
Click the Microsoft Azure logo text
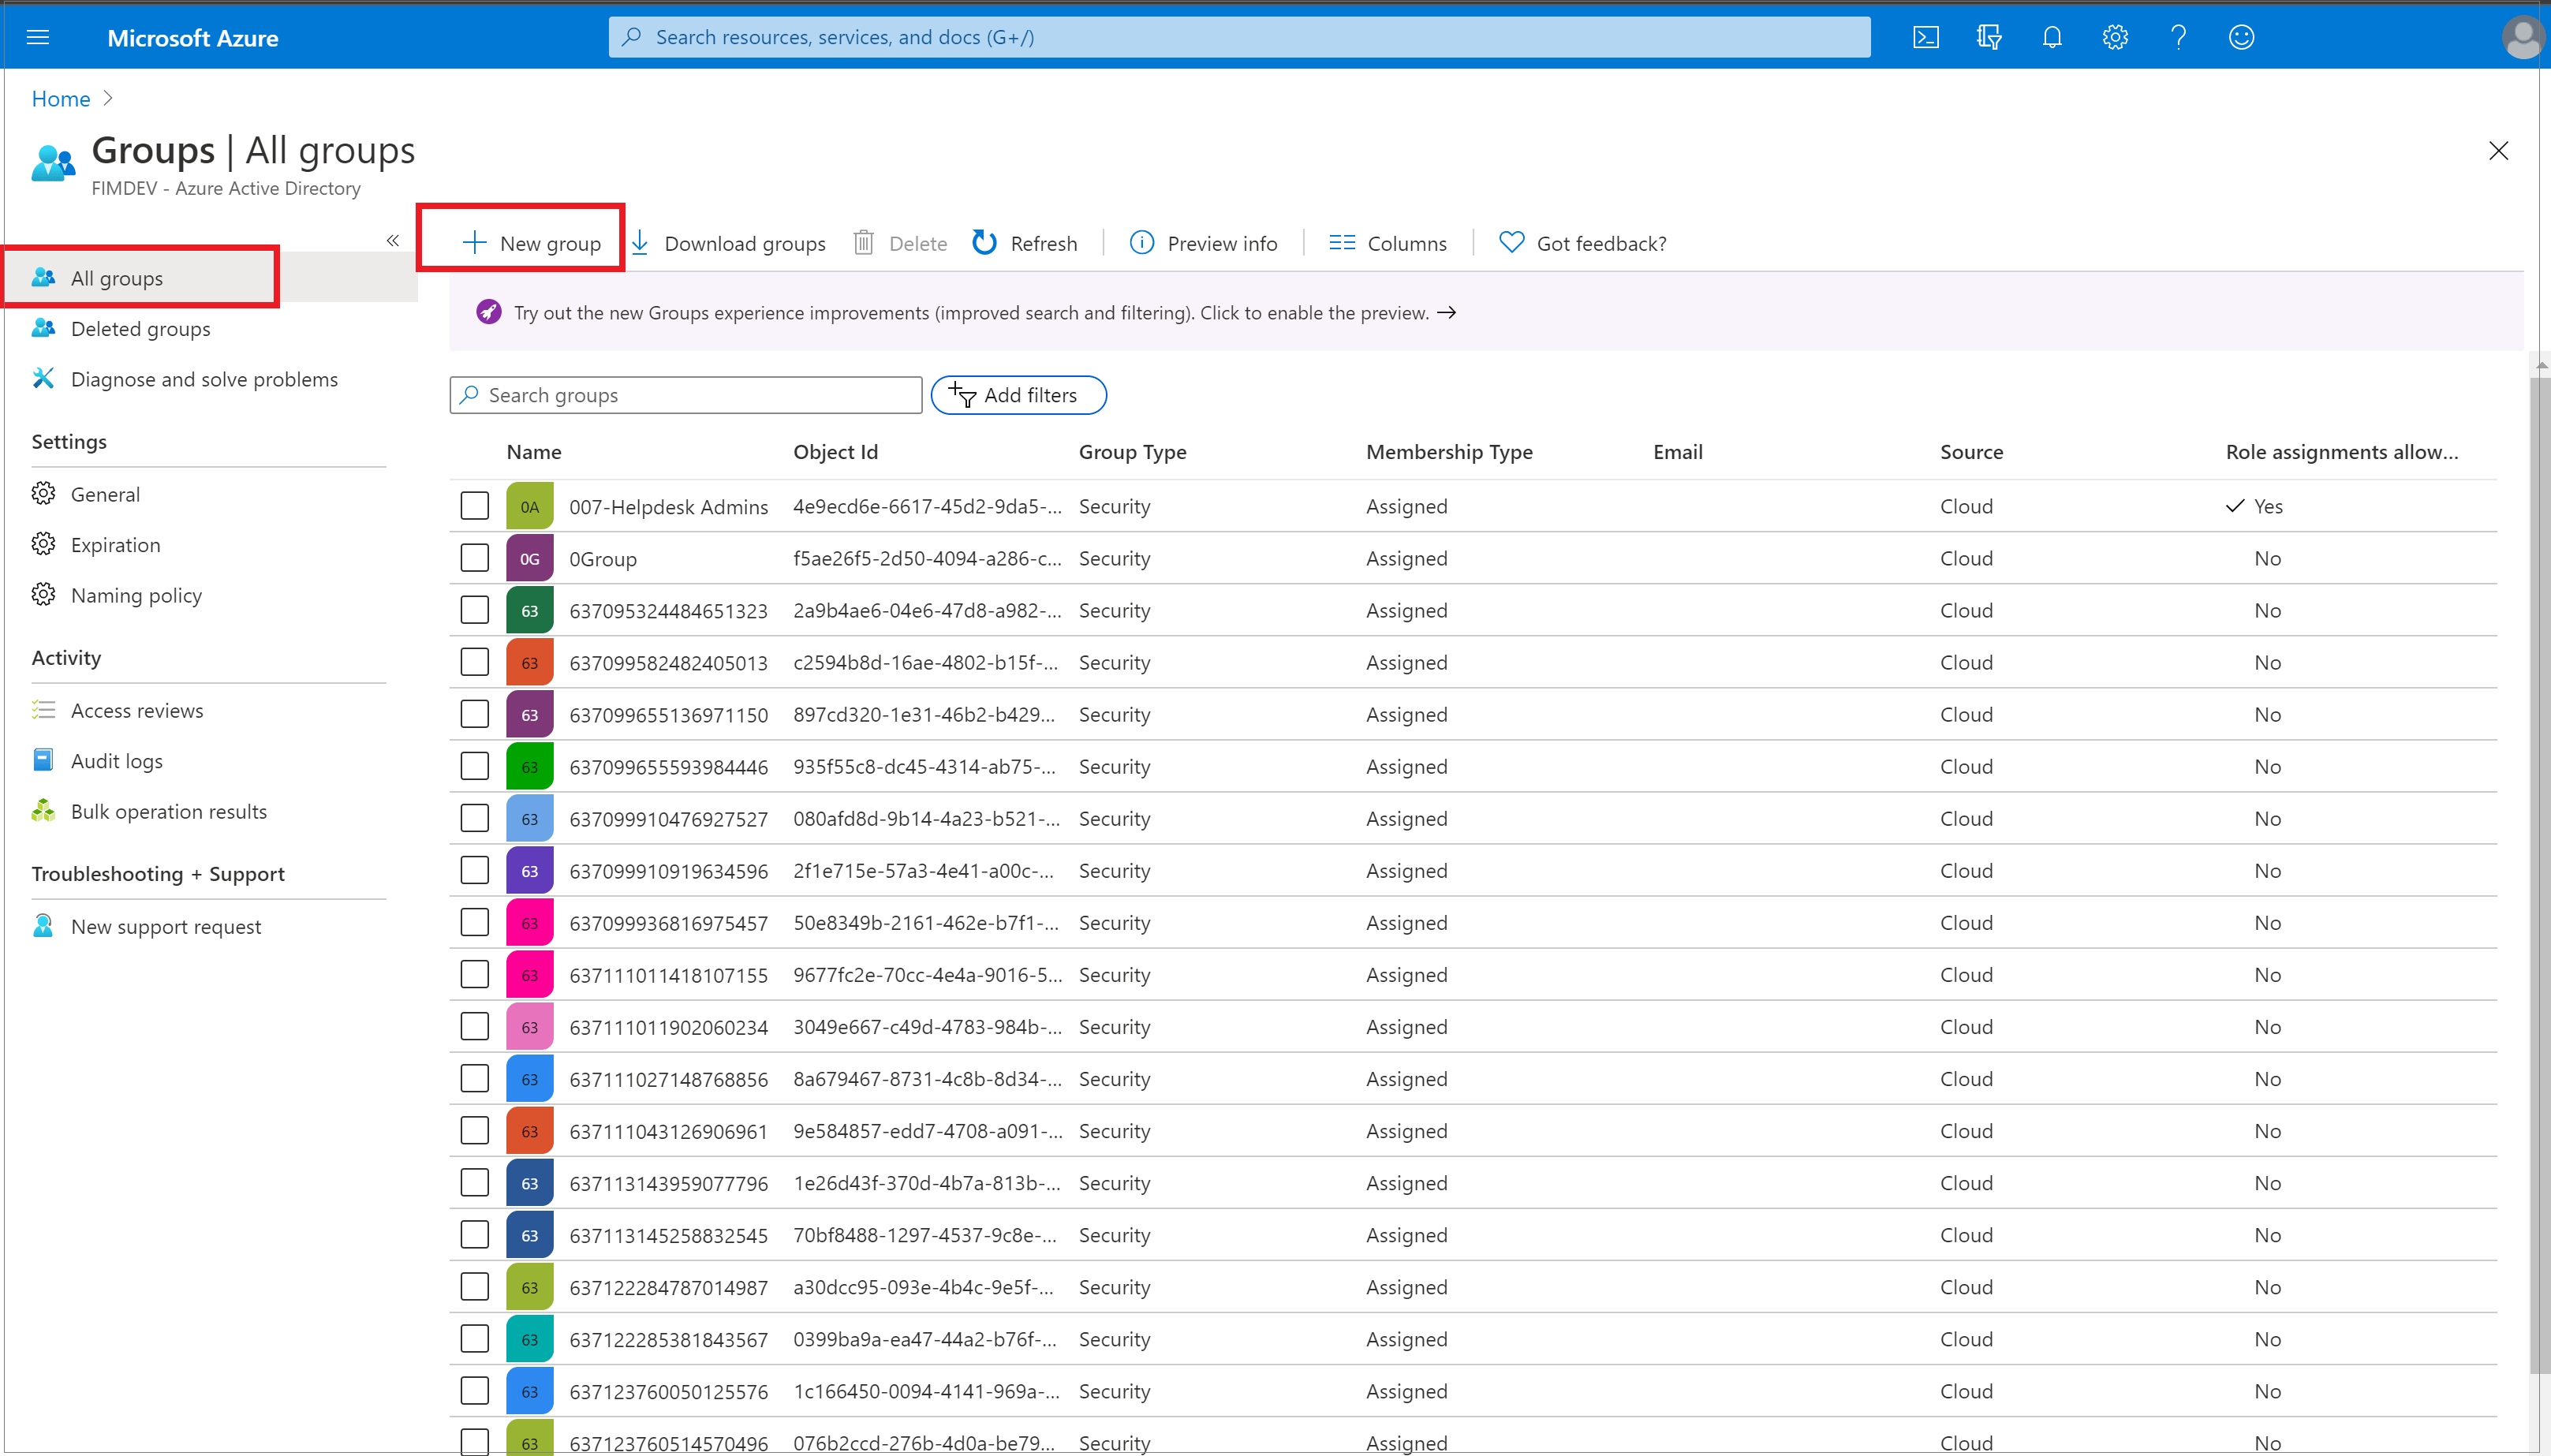click(x=193, y=38)
